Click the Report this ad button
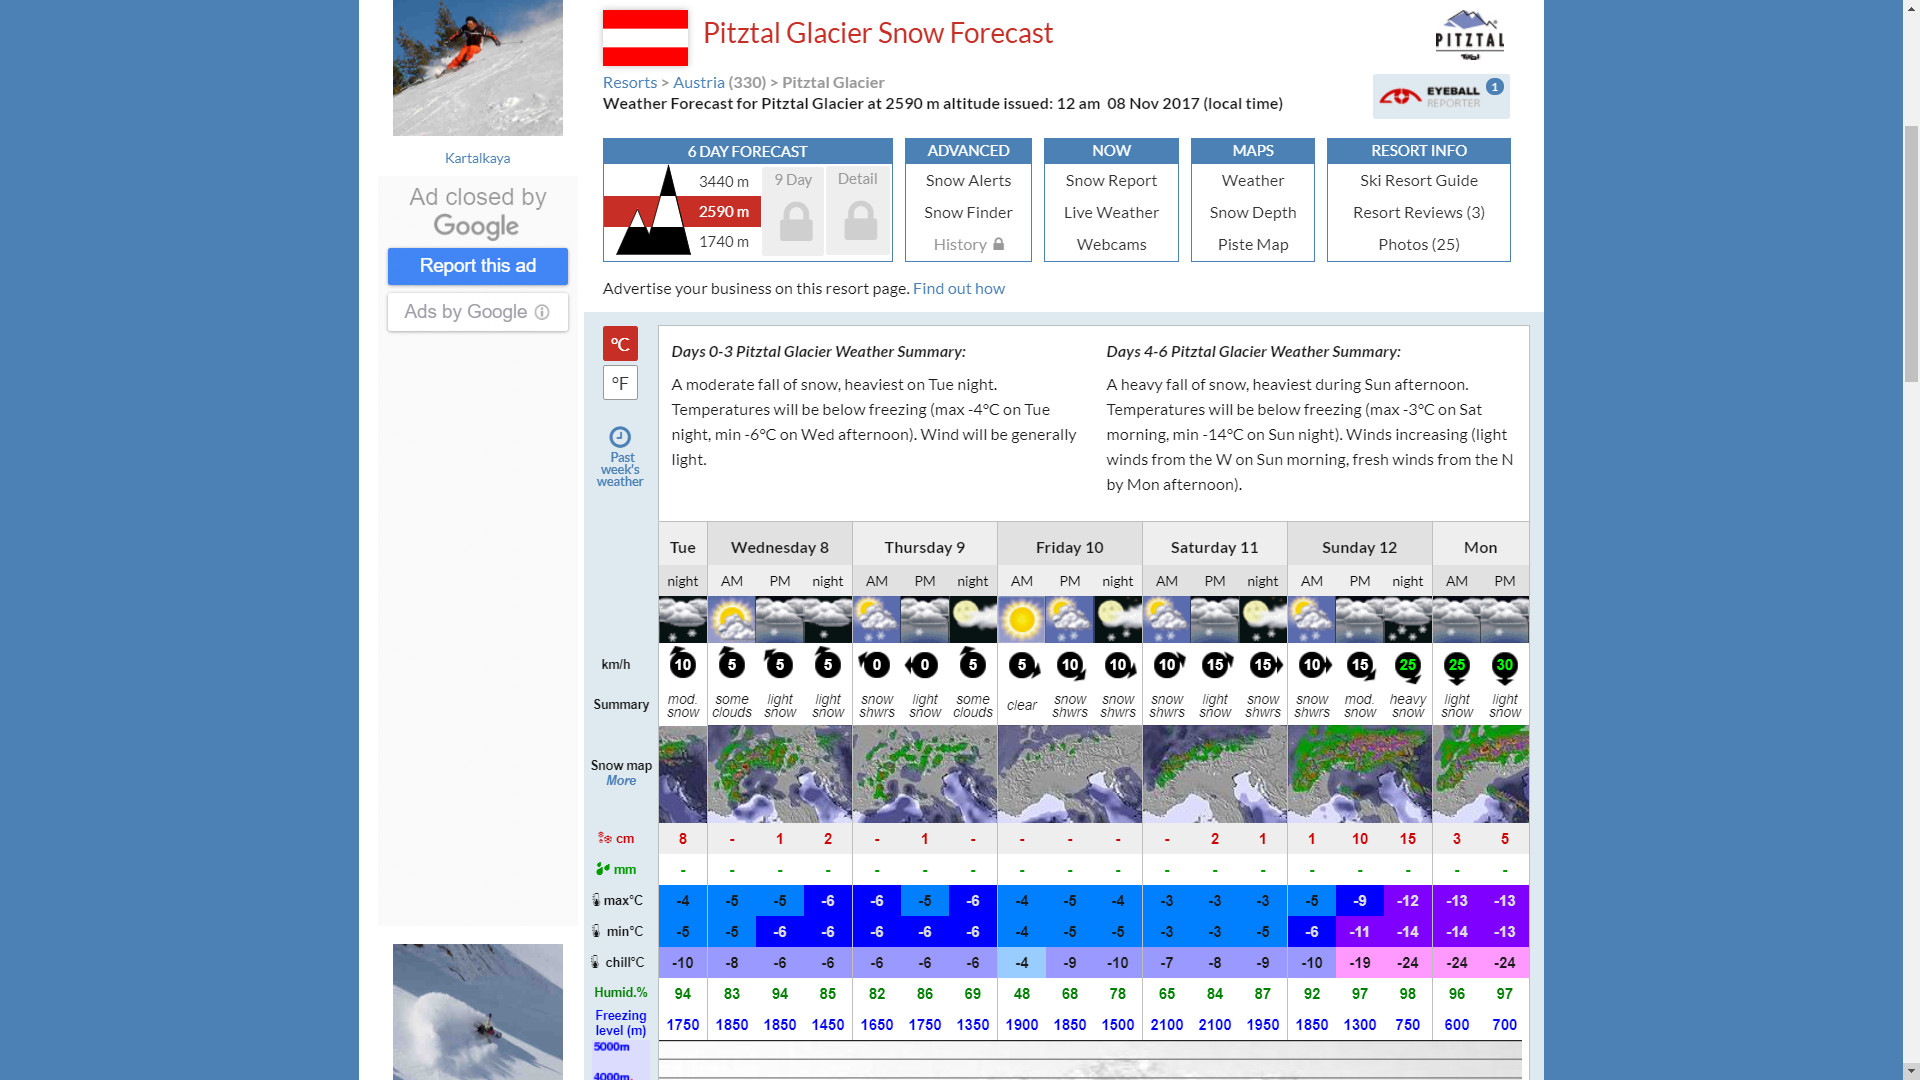1920x1080 pixels. [477, 266]
